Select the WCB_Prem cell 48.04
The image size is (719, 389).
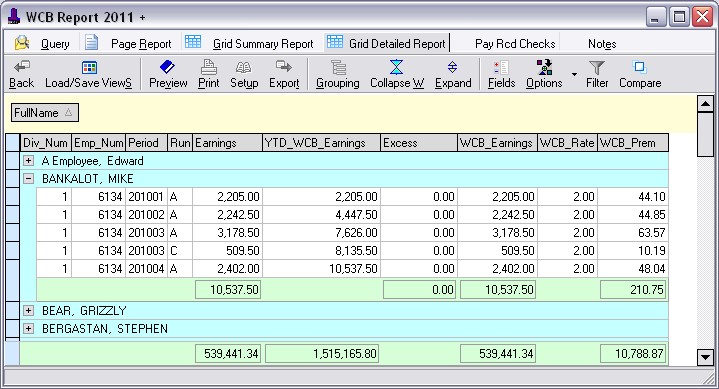pyautogui.click(x=633, y=268)
